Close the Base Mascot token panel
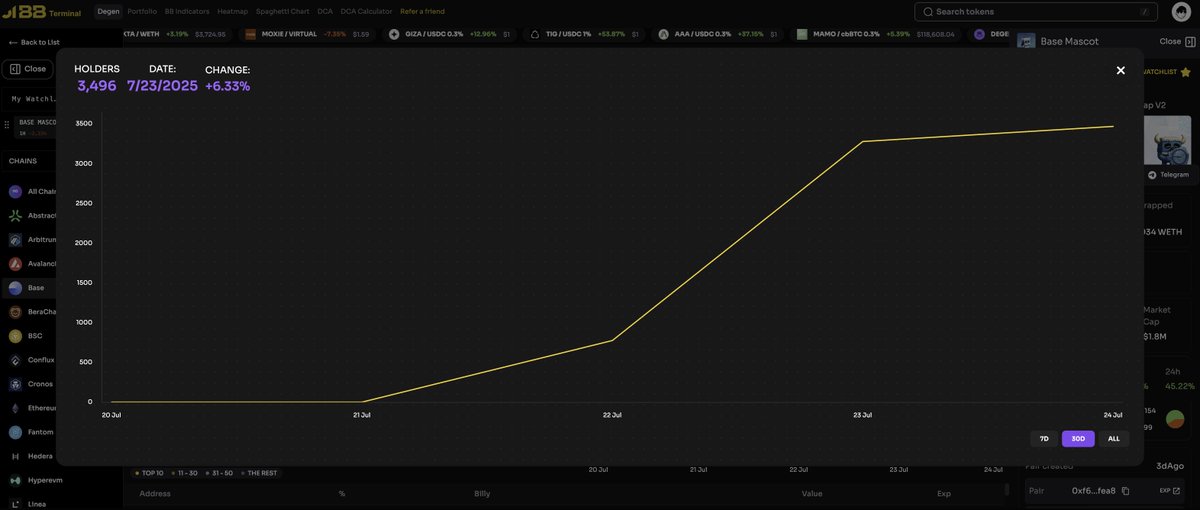This screenshot has width=1200, height=510. [1177, 42]
